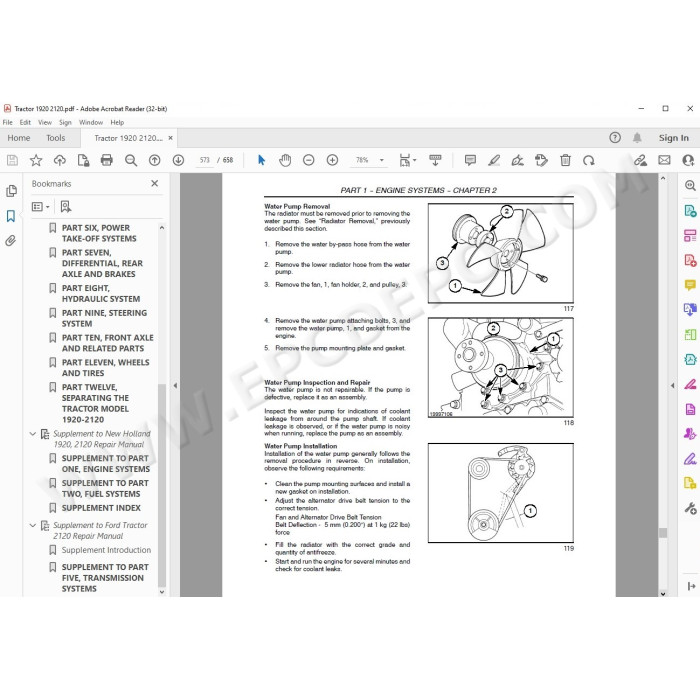The width and height of the screenshot is (700, 700).
Task: Click the upload to cloud icon
Action: pos(59,160)
